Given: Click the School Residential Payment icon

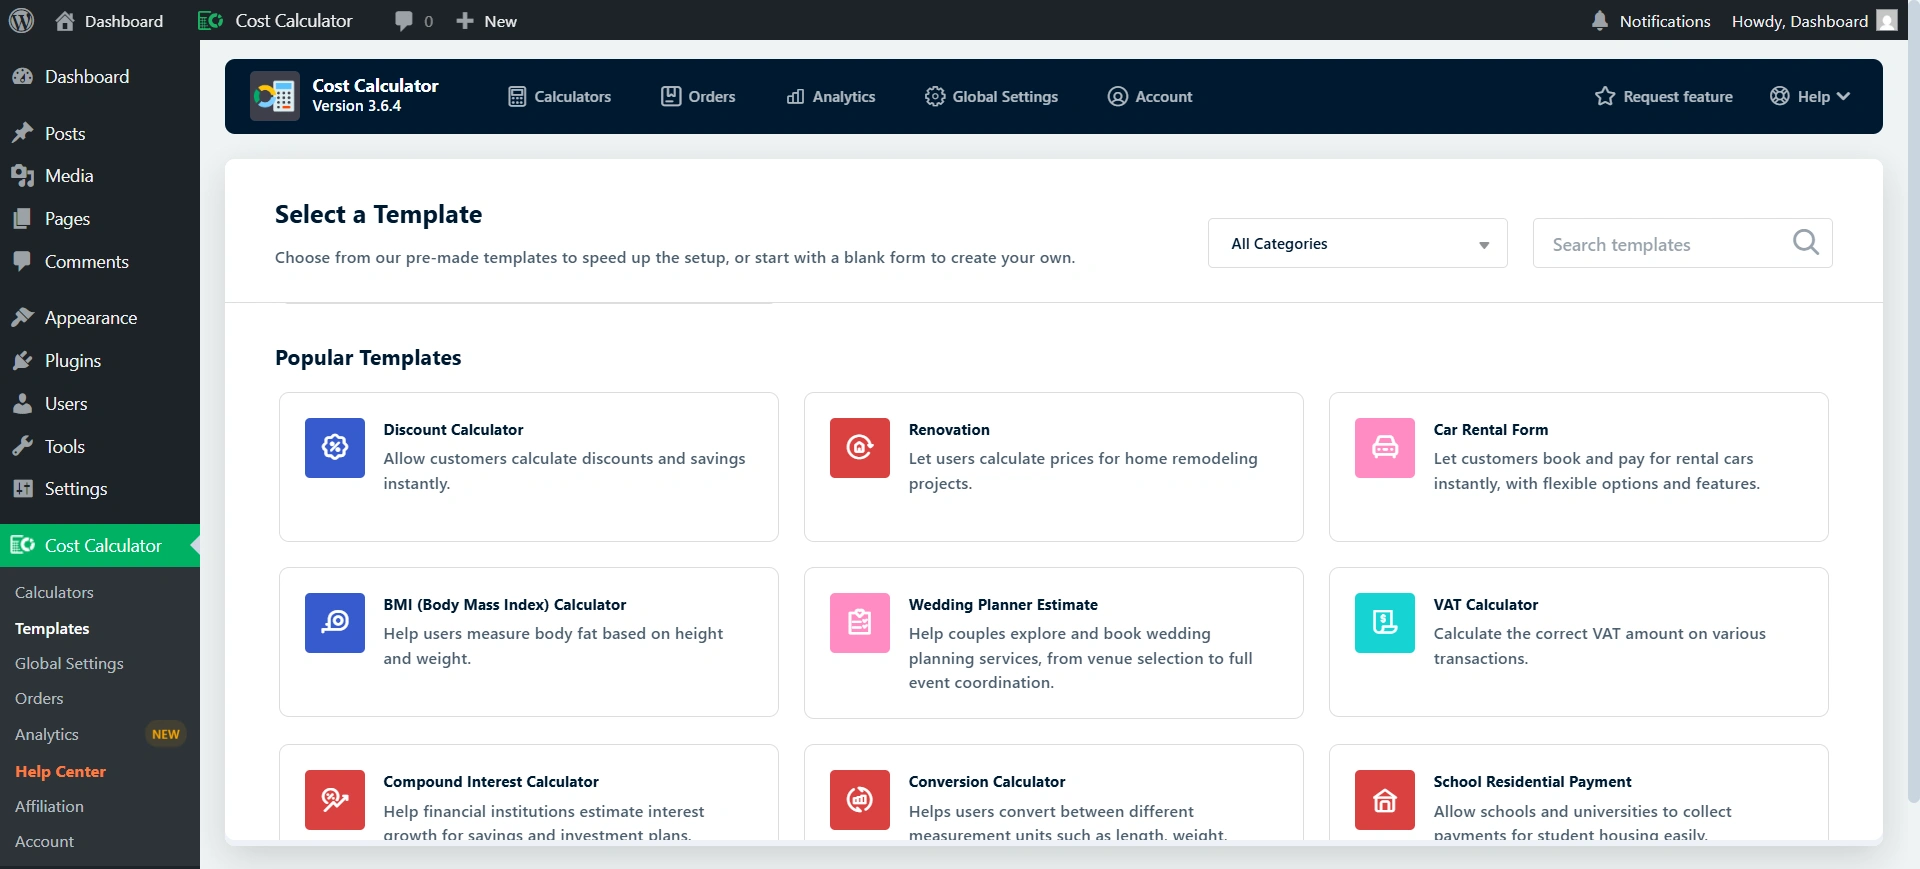Looking at the screenshot, I should tap(1385, 799).
